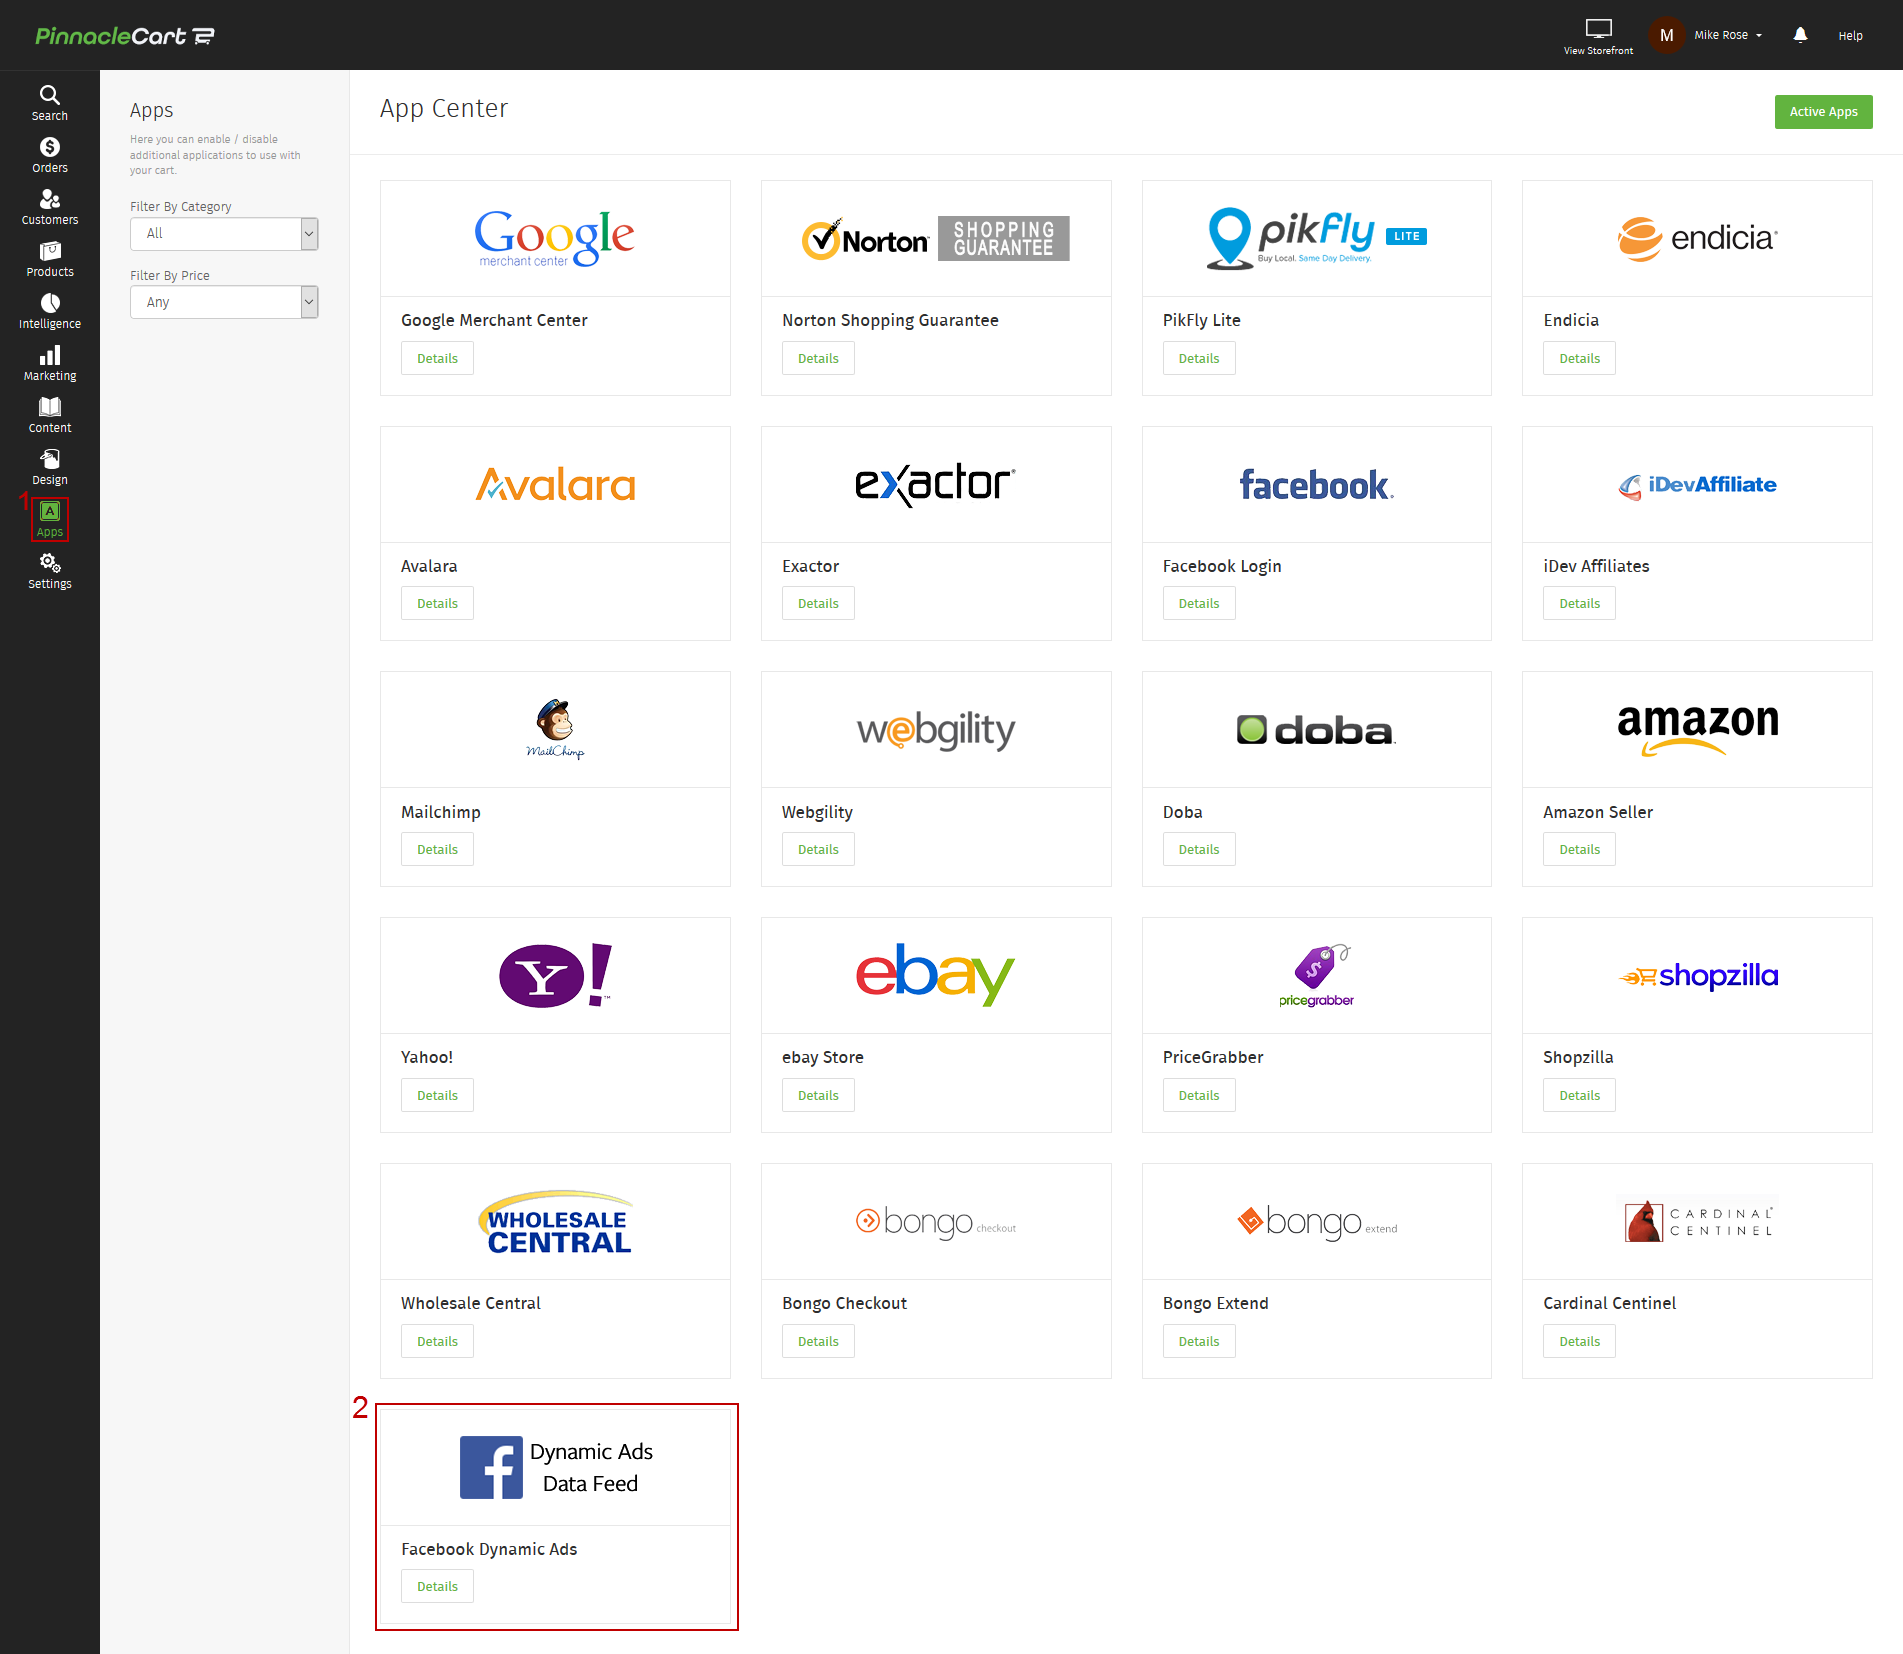Screen dimensions: 1903x1654
Task: Click the Yahoo! purple logo
Action: pyautogui.click(x=555, y=975)
